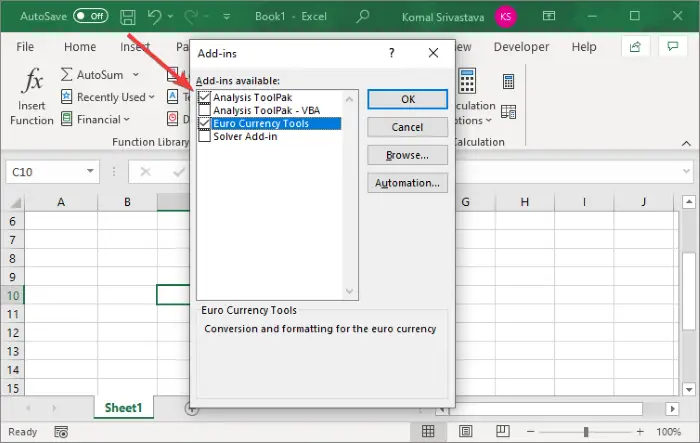
Task: Select the Solver Add-in list entry
Action: [x=245, y=136]
